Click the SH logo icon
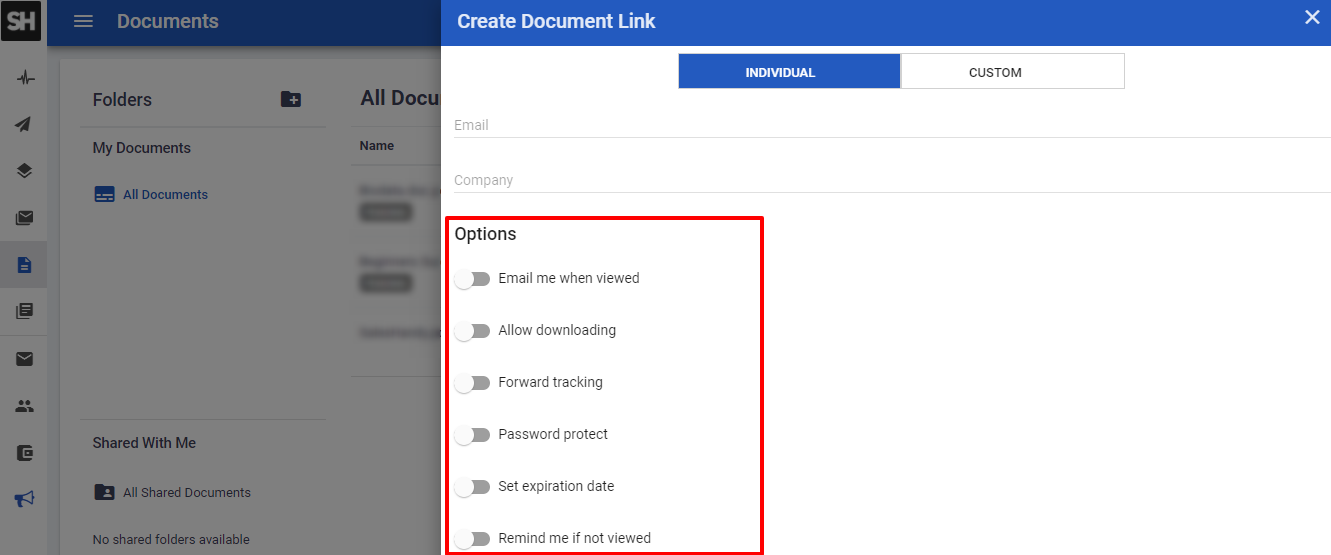Viewport: 1331px width, 555px height. pyautogui.click(x=22, y=21)
